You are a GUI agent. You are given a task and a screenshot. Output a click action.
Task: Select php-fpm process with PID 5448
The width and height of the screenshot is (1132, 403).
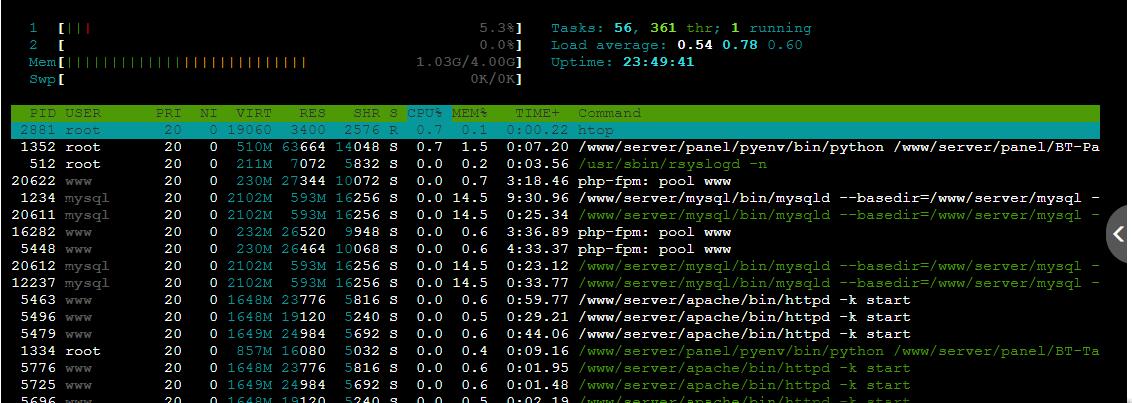[555, 249]
